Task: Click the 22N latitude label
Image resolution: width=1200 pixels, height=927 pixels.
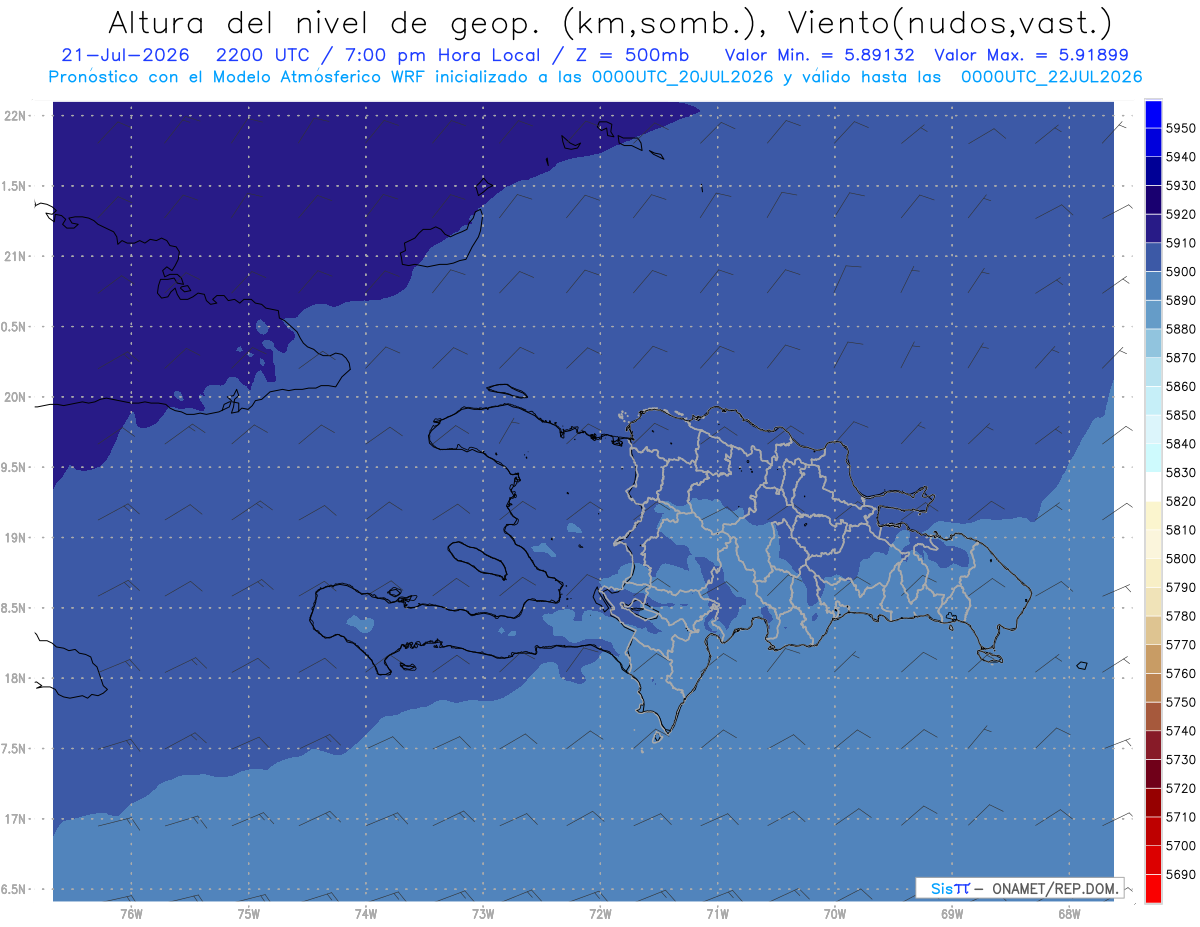Action: [14, 115]
